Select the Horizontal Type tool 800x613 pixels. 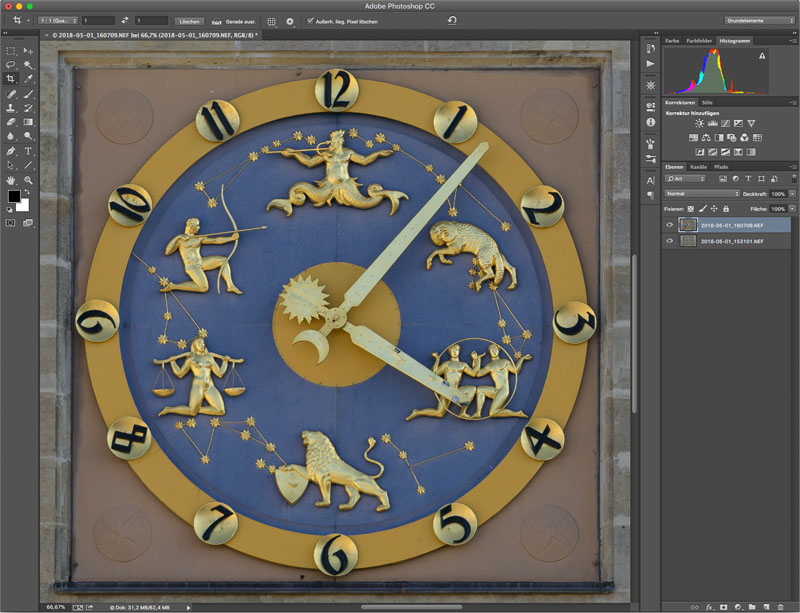[28, 151]
